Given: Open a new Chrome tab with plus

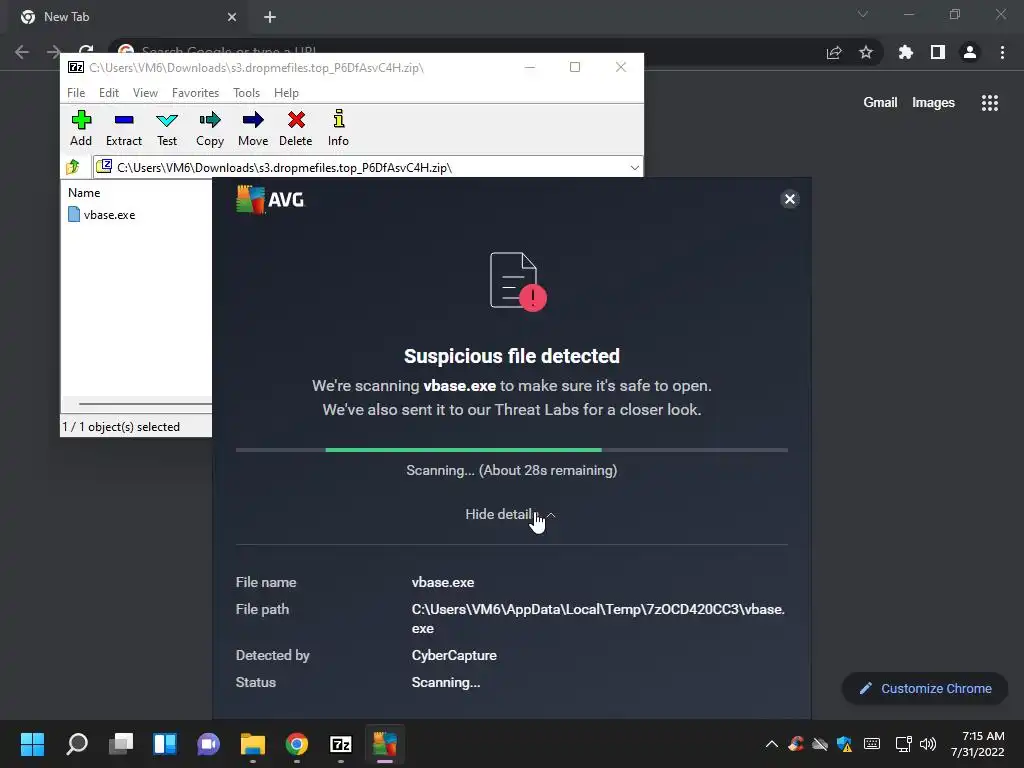Looking at the screenshot, I should (270, 17).
